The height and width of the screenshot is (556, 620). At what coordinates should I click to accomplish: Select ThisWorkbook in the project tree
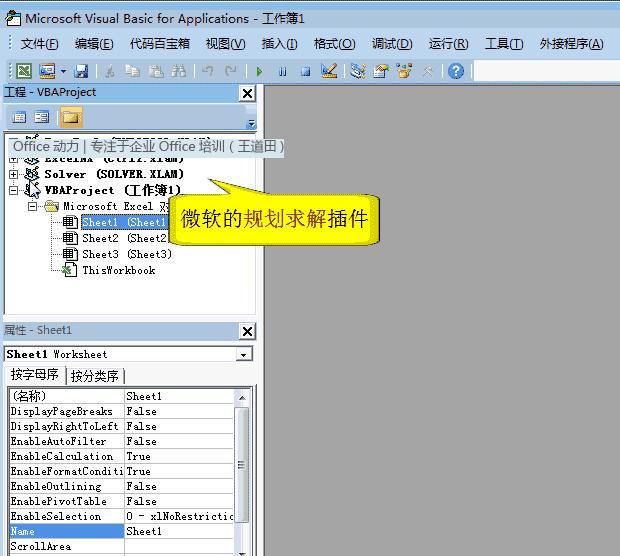(119, 270)
